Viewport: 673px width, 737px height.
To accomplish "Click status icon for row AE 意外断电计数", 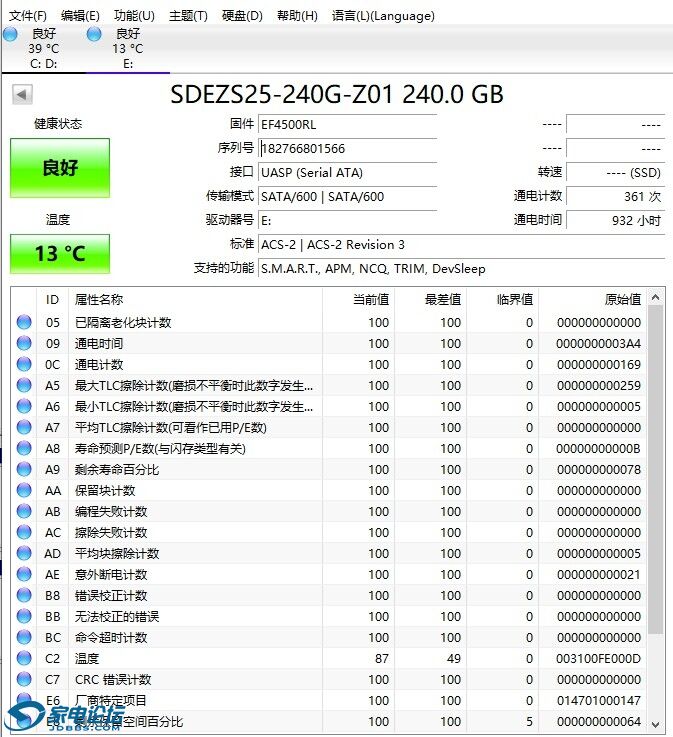I will click(x=24, y=574).
